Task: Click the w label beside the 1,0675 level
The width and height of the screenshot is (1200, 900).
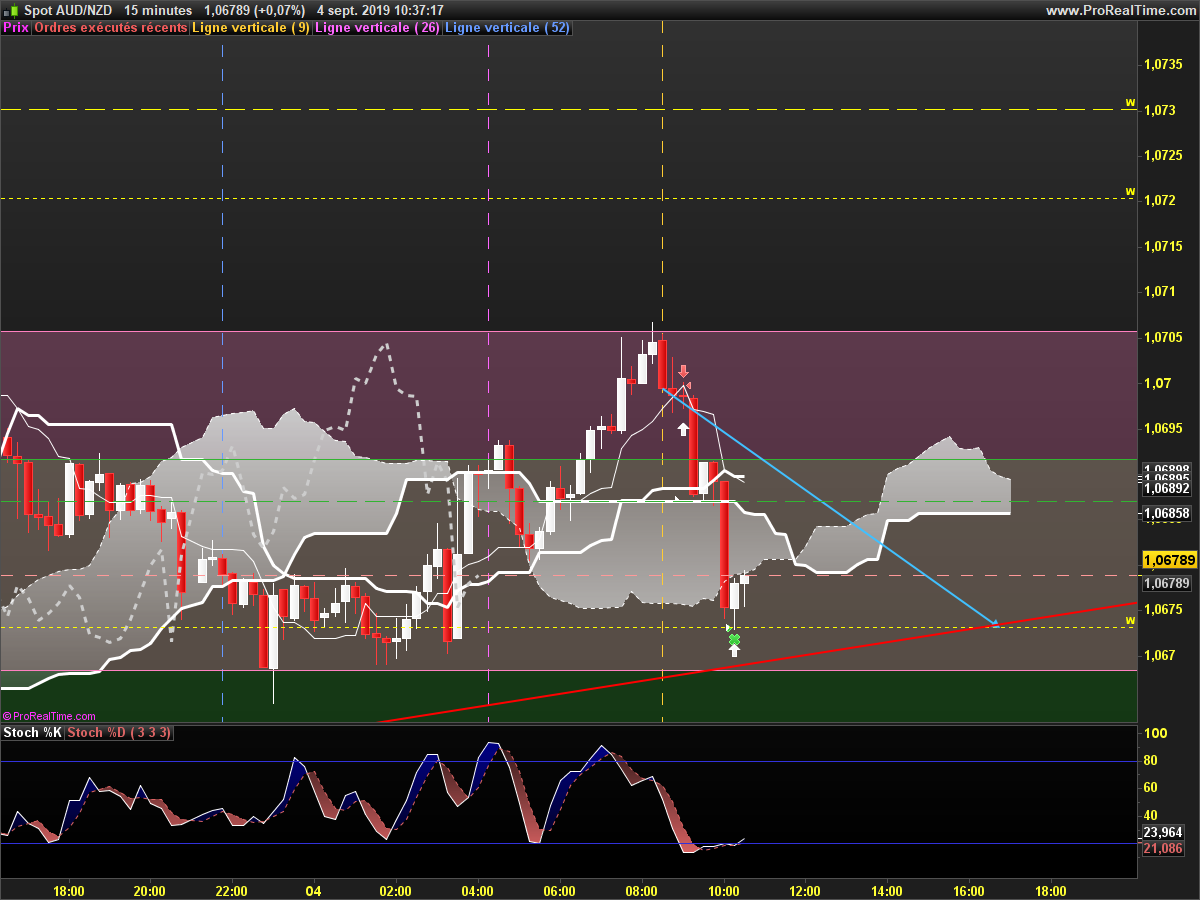Action: point(1130,620)
